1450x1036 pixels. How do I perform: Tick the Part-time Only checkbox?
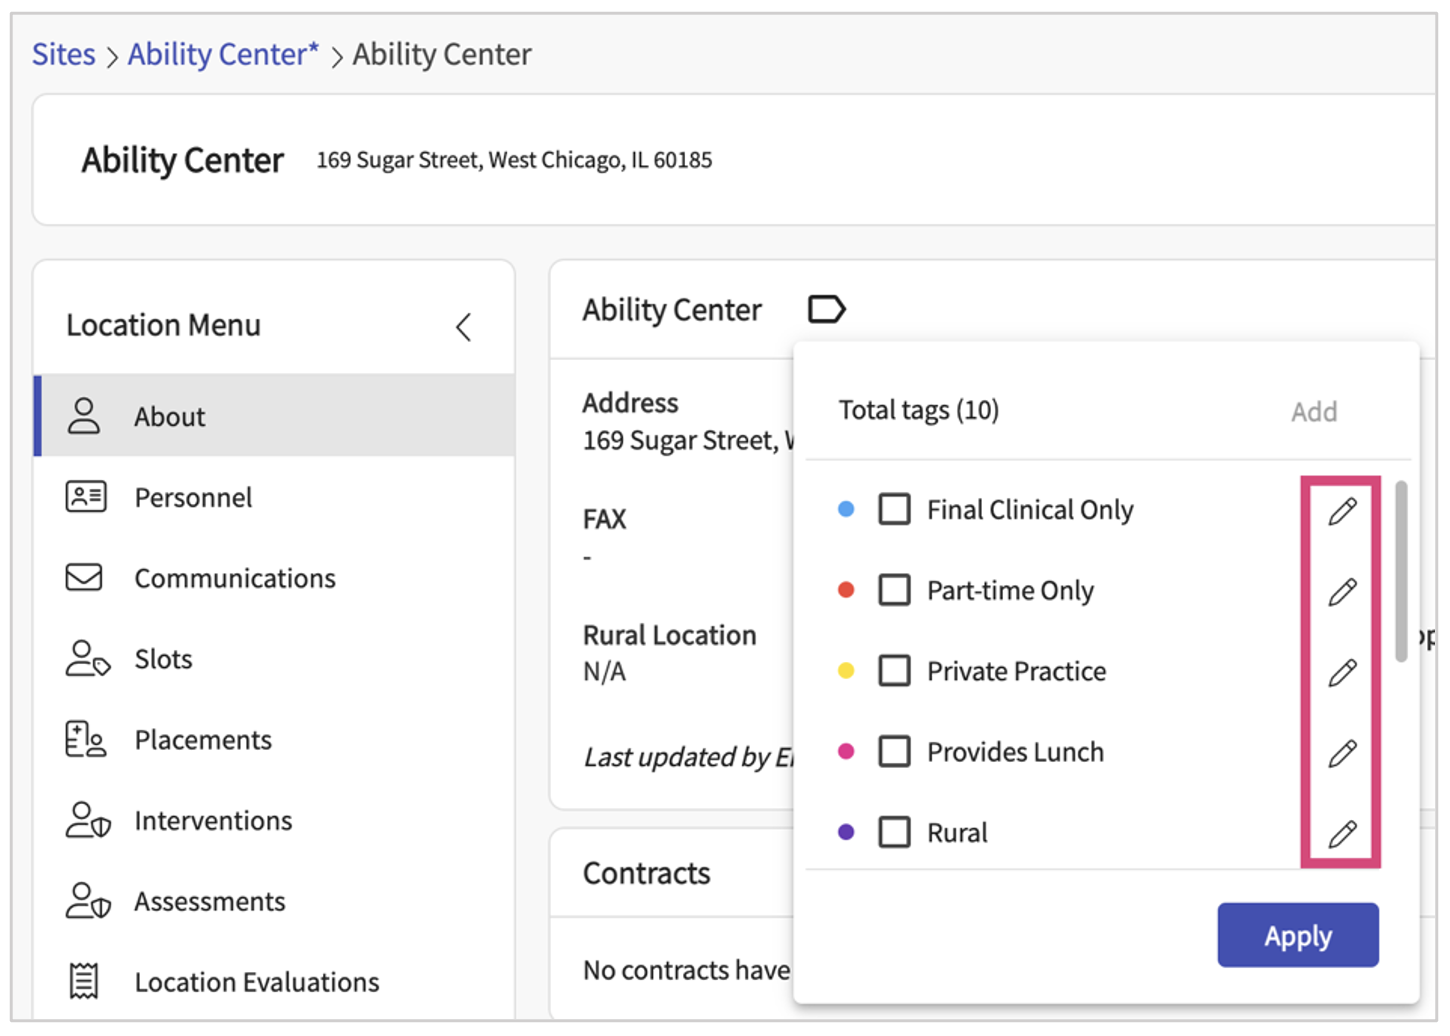[x=894, y=590]
